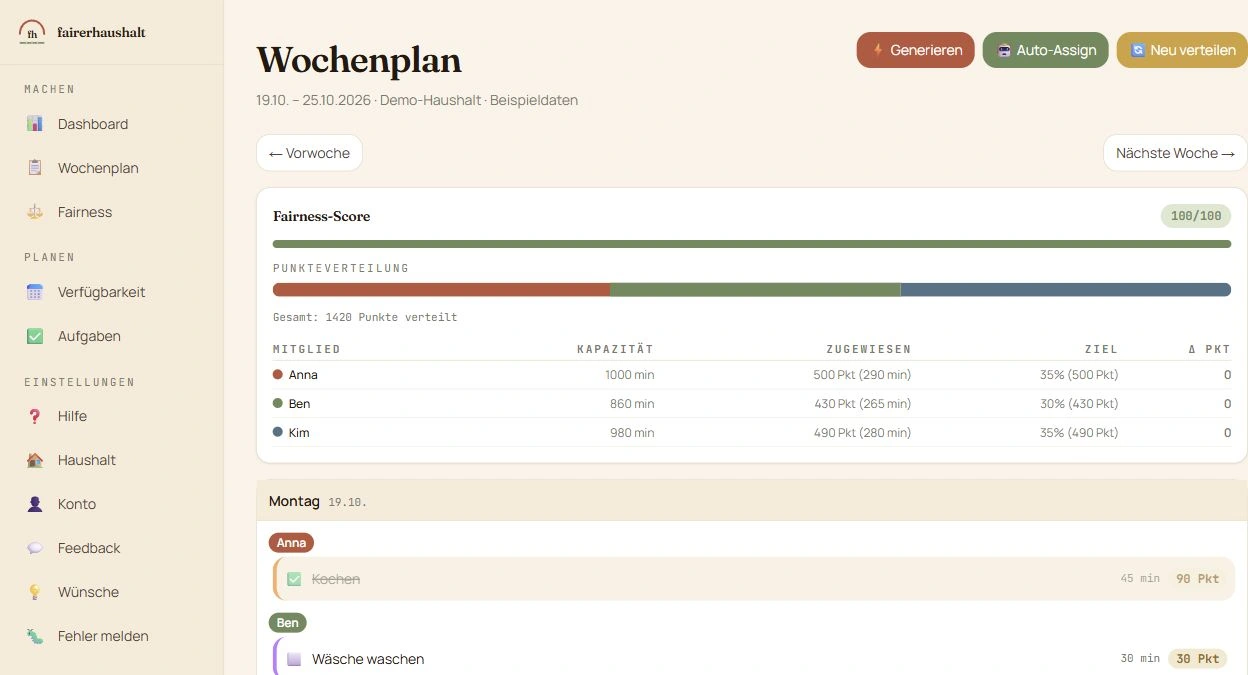The image size is (1248, 675).
Task: Open Dashboard via its chart icon
Action: coord(35,124)
